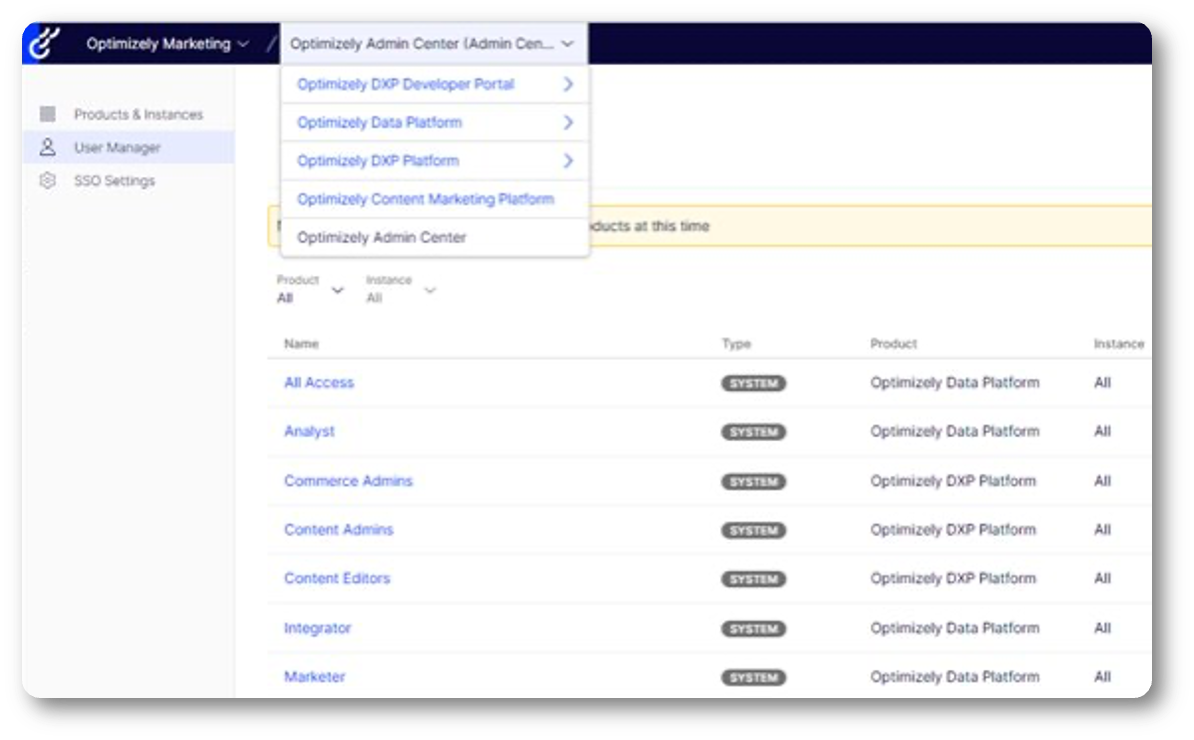Click SYSTEM badge in Content Editors row
Screen dimensions: 1194x740
pos(754,579)
